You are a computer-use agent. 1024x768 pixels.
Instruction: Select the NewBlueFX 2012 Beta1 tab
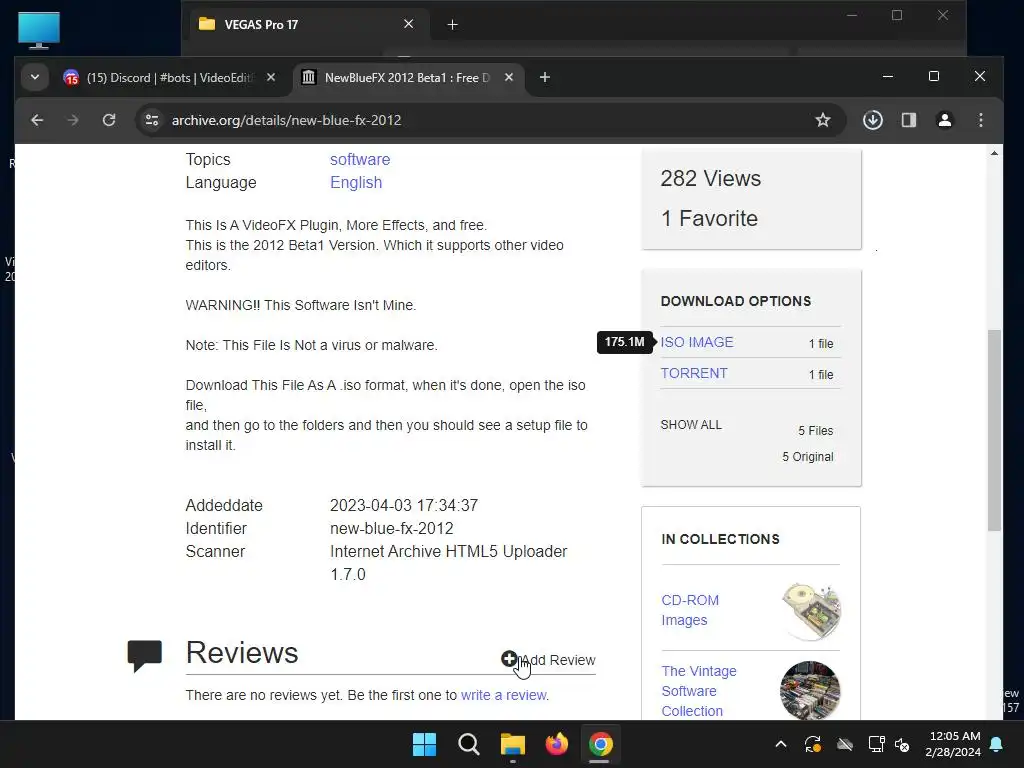407,78
